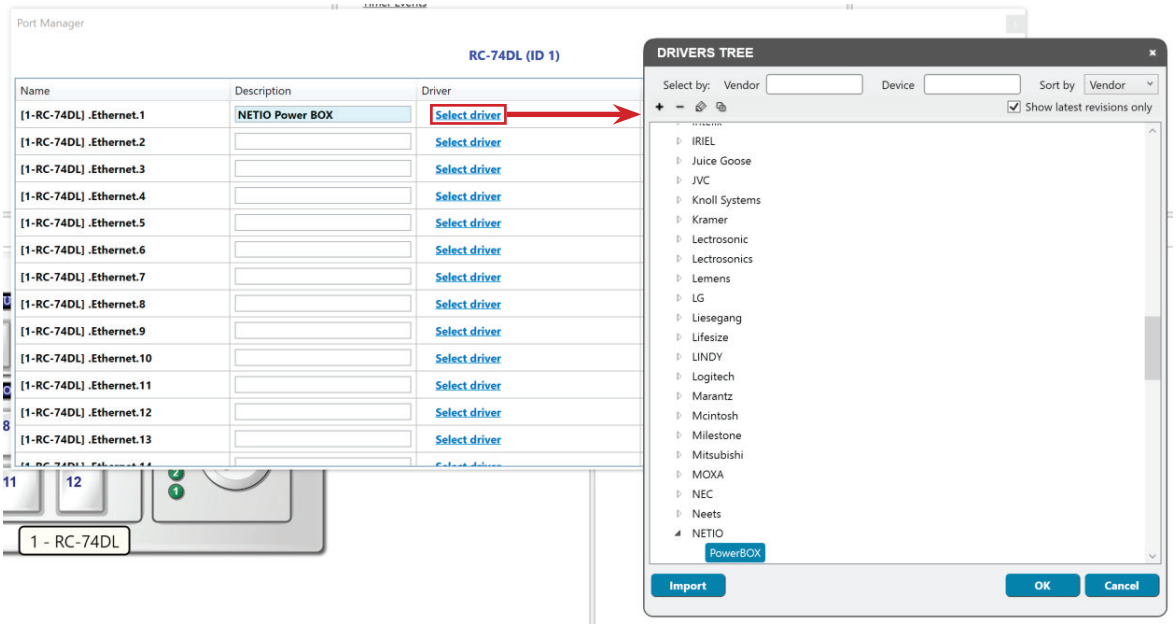
Task: Click the Import button
Action: pyautogui.click(x=688, y=586)
